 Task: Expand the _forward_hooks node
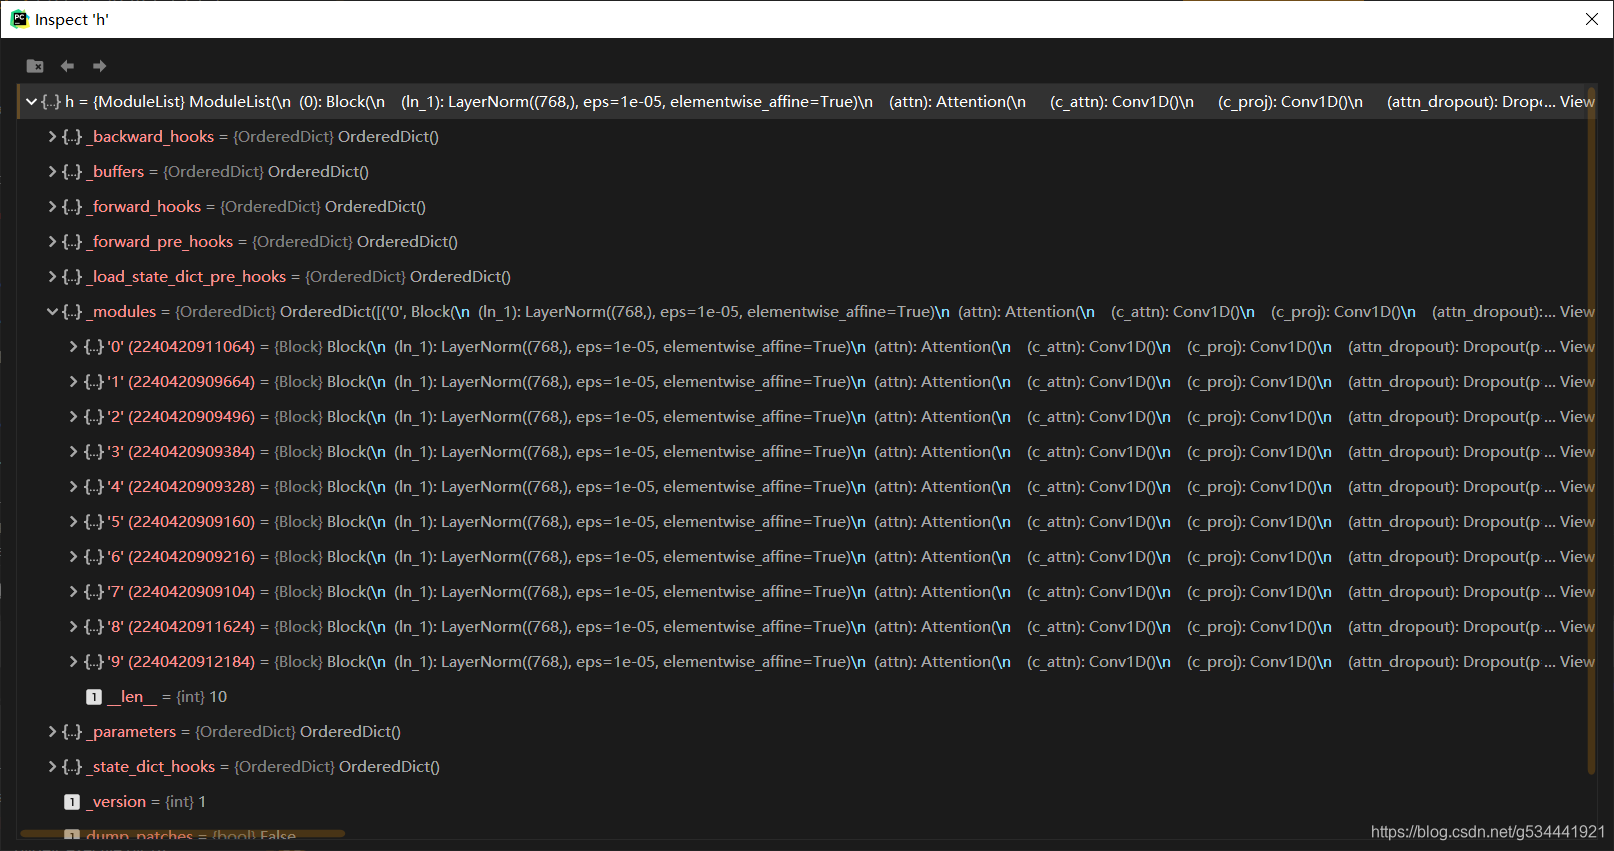[52, 207]
